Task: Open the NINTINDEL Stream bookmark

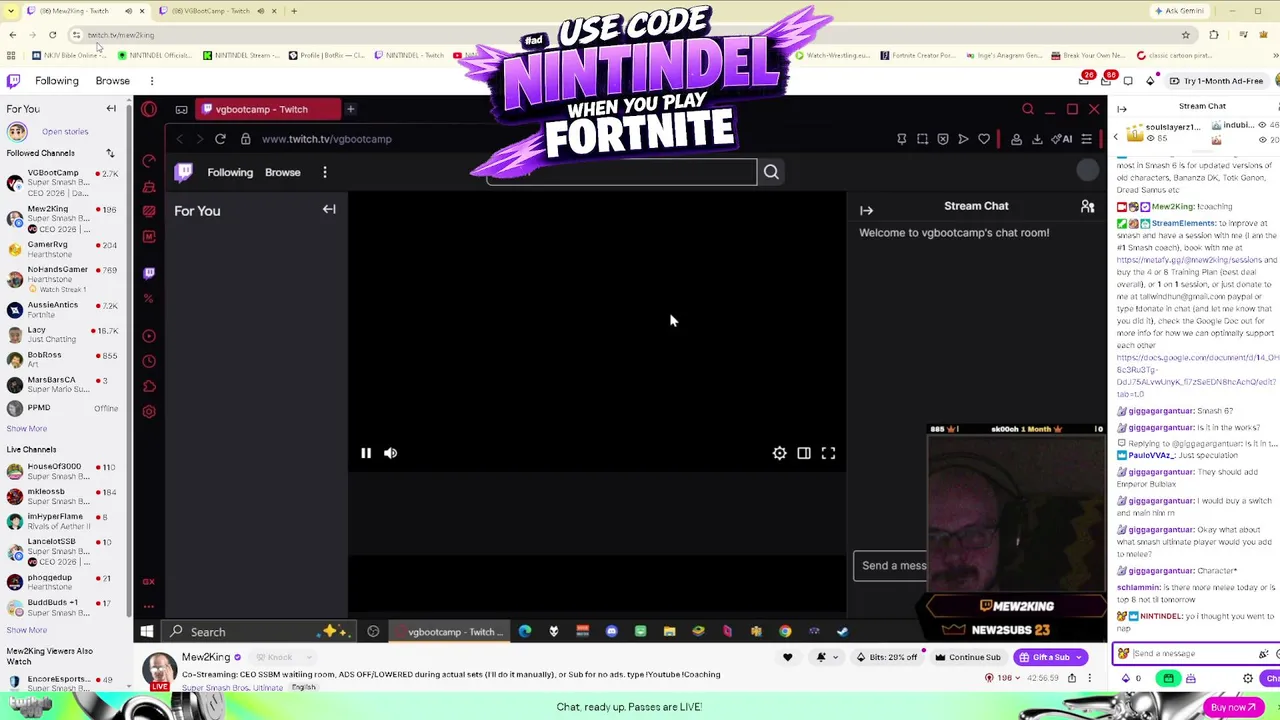Action: [240, 55]
